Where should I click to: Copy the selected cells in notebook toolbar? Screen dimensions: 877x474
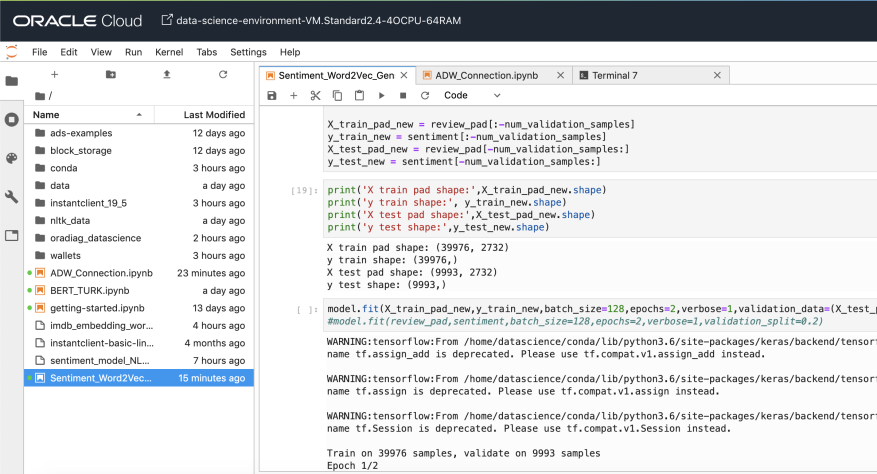click(x=337, y=95)
